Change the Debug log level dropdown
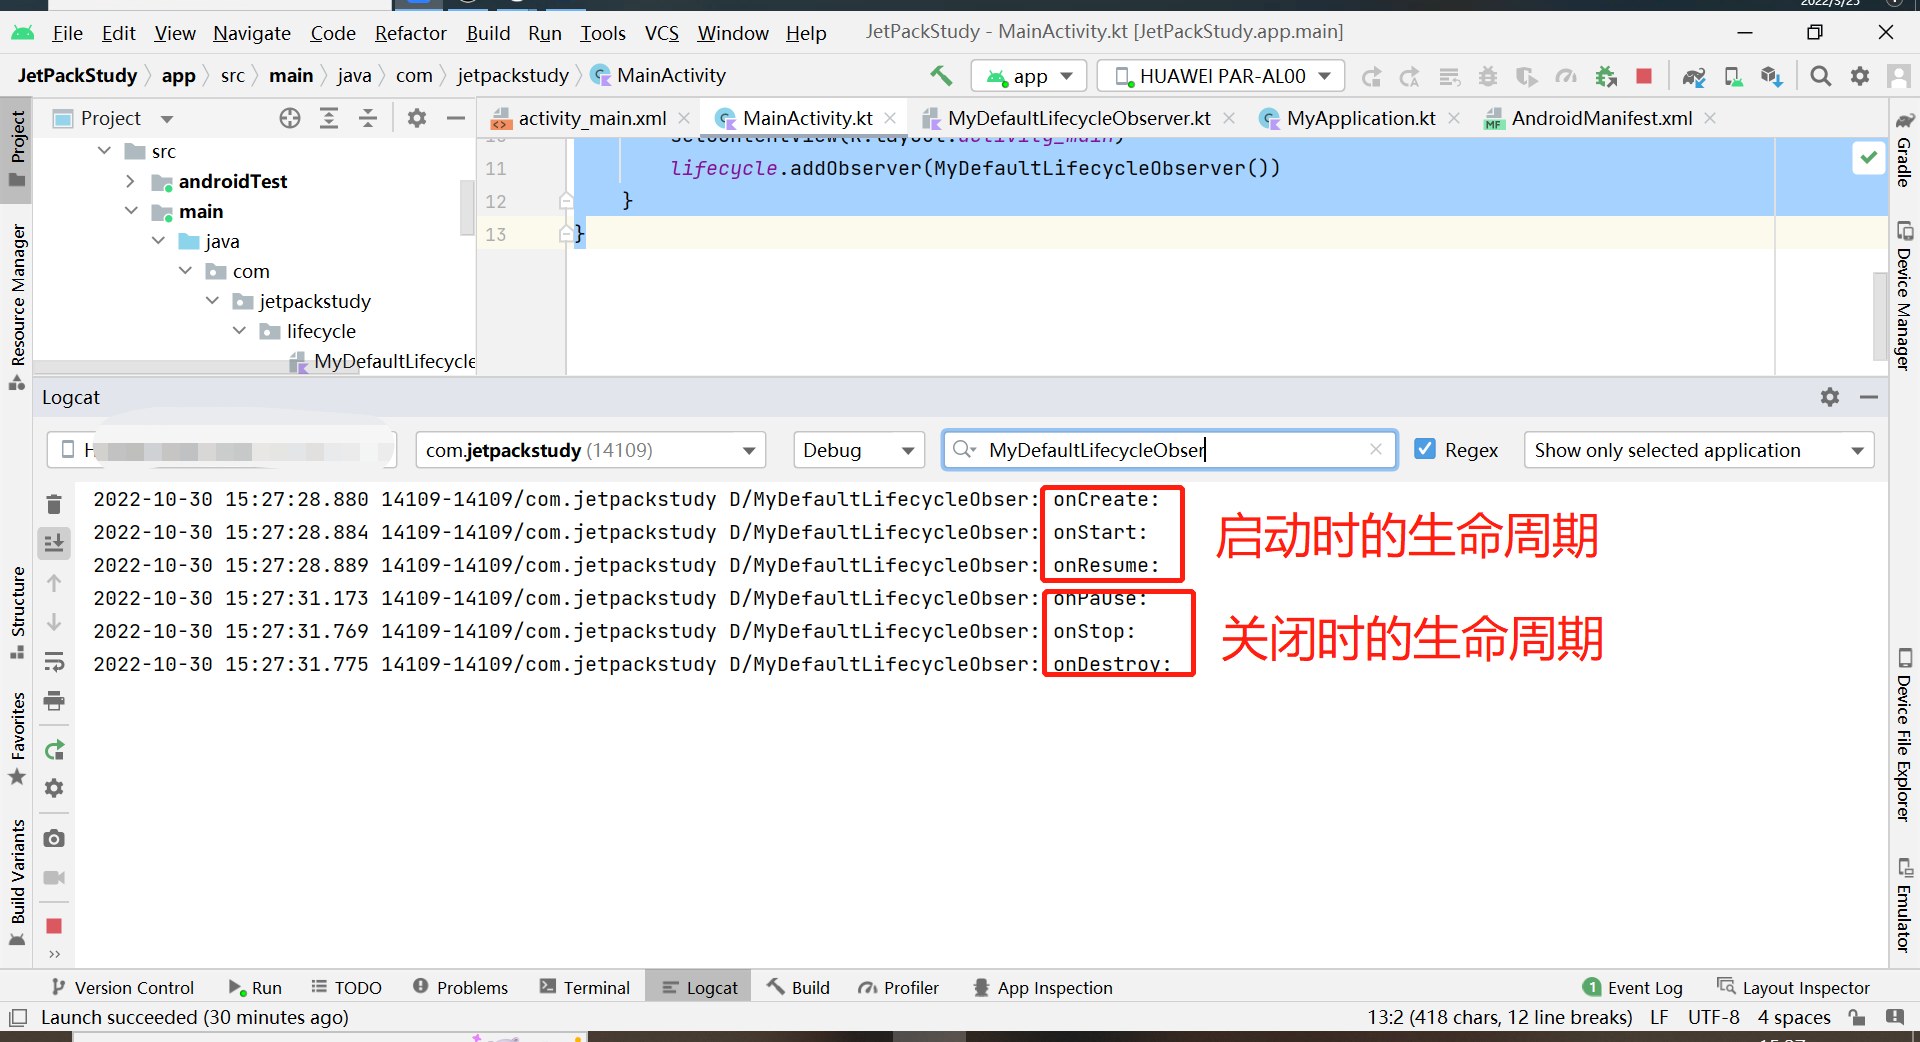The height and width of the screenshot is (1042, 1920). [858, 450]
